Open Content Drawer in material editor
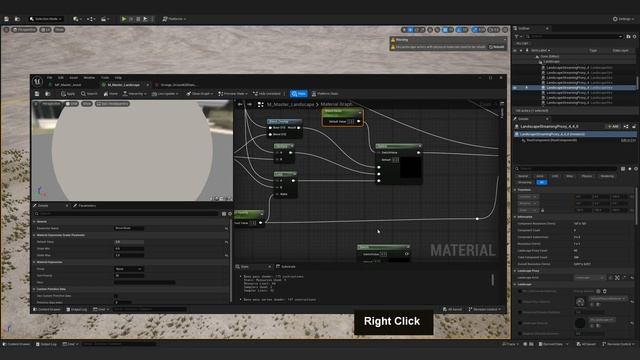Viewport: 640px width, 360px height. 47,309
